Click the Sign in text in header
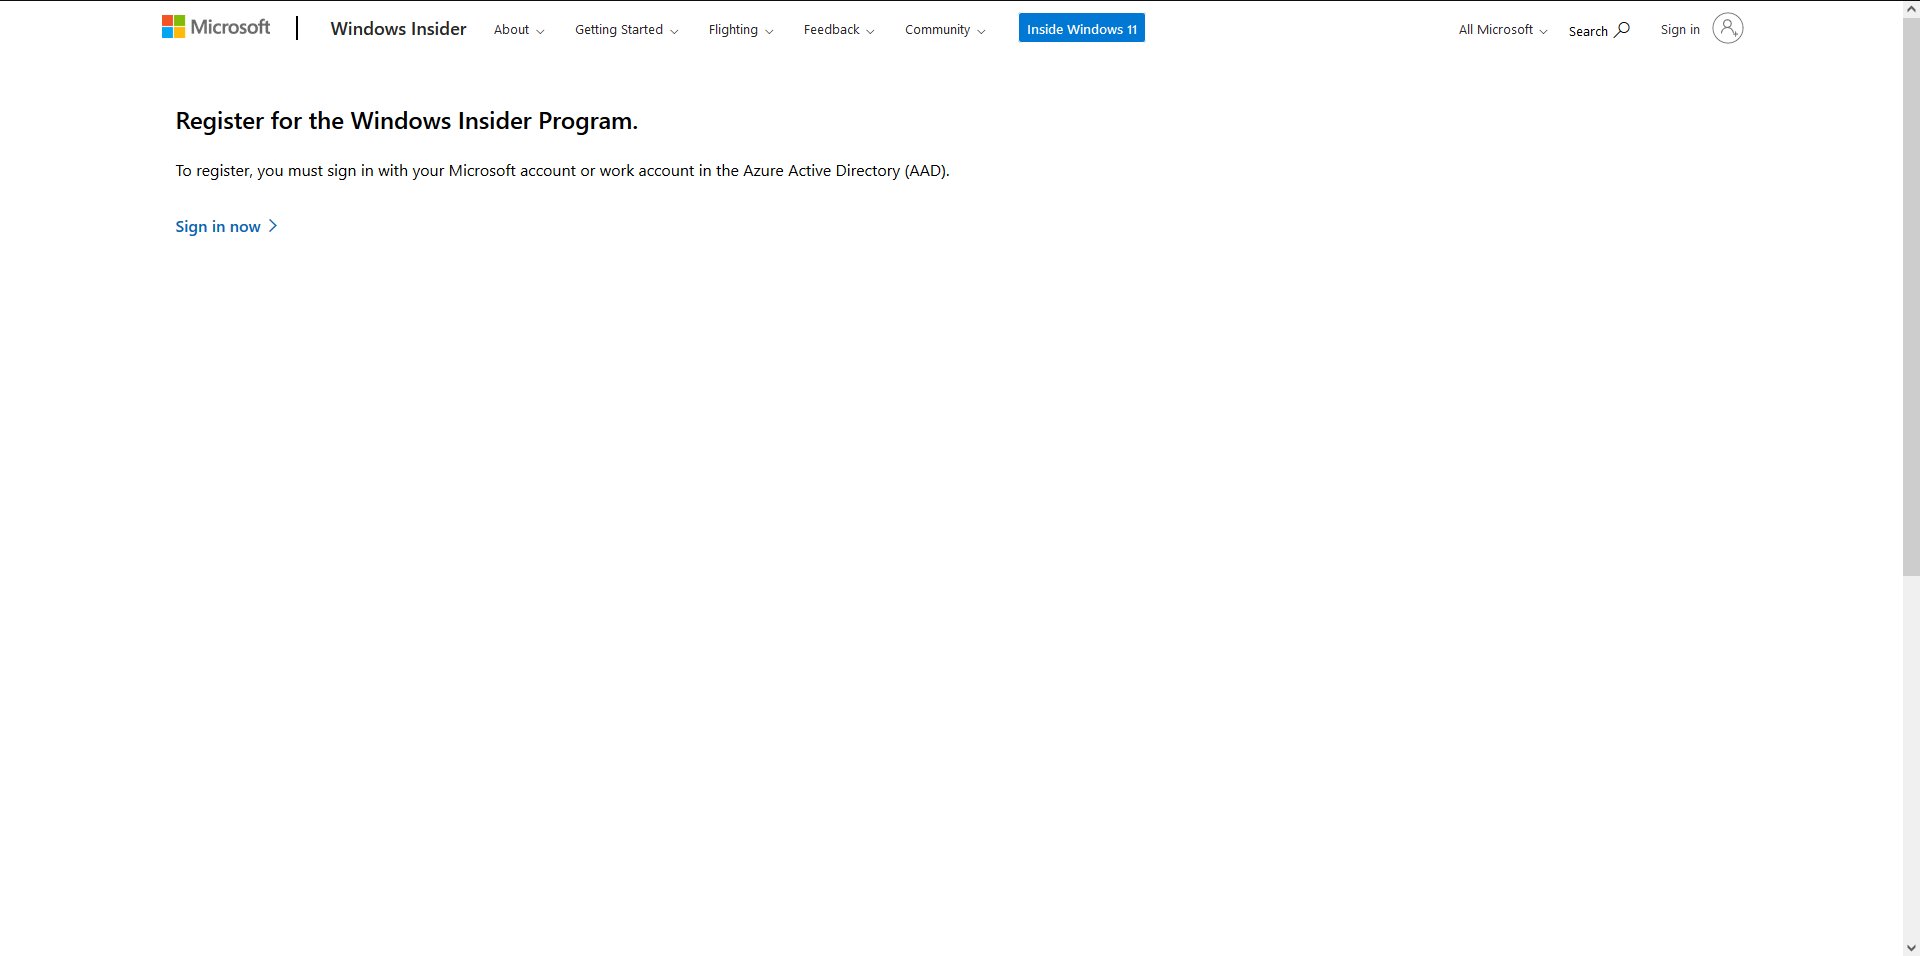Image resolution: width=1920 pixels, height=956 pixels. pyautogui.click(x=1680, y=30)
